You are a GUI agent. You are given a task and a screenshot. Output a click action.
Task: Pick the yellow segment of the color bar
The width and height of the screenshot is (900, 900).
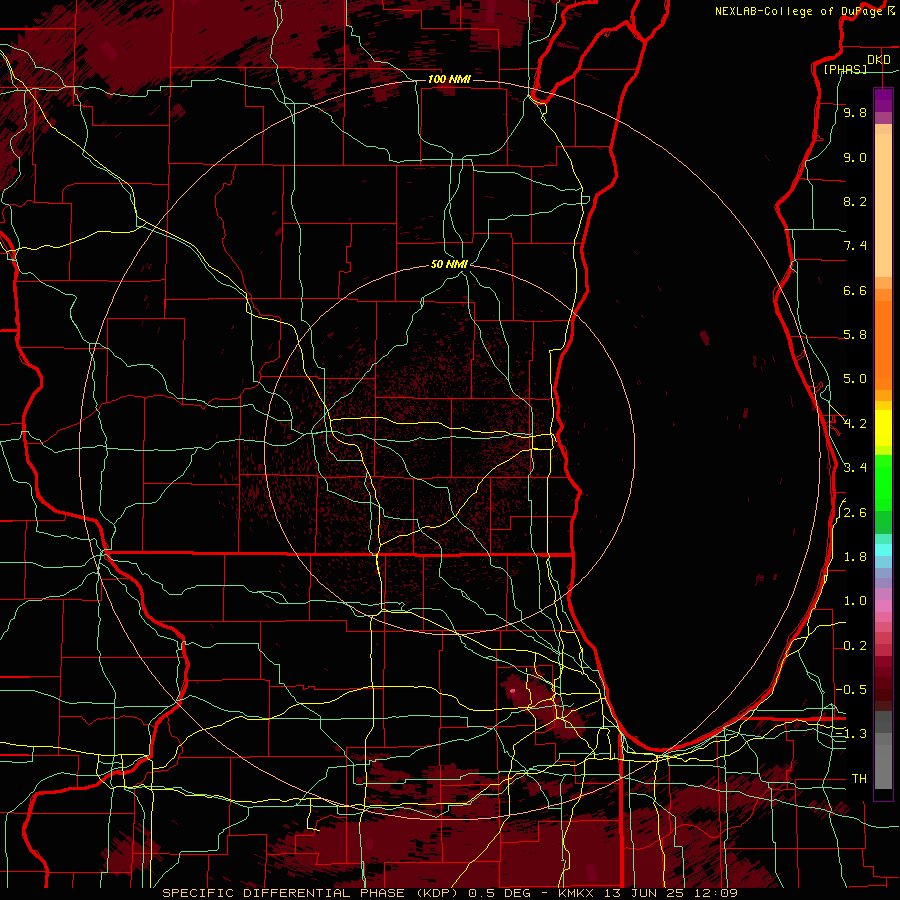(x=883, y=428)
